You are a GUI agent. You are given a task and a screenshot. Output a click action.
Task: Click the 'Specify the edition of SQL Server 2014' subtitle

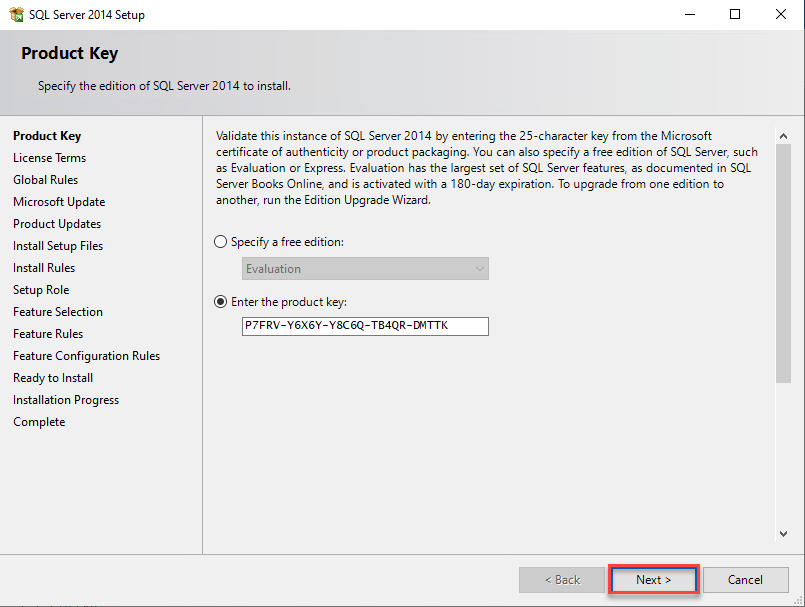point(164,86)
